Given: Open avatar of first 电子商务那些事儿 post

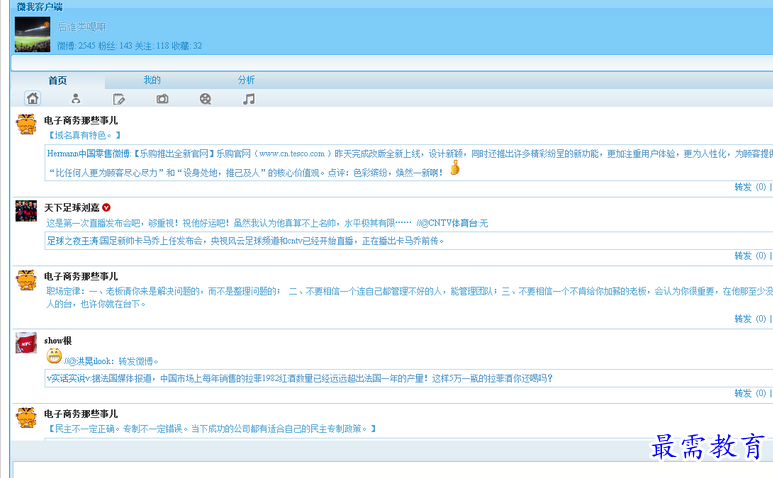Looking at the screenshot, I should pos(26,124).
